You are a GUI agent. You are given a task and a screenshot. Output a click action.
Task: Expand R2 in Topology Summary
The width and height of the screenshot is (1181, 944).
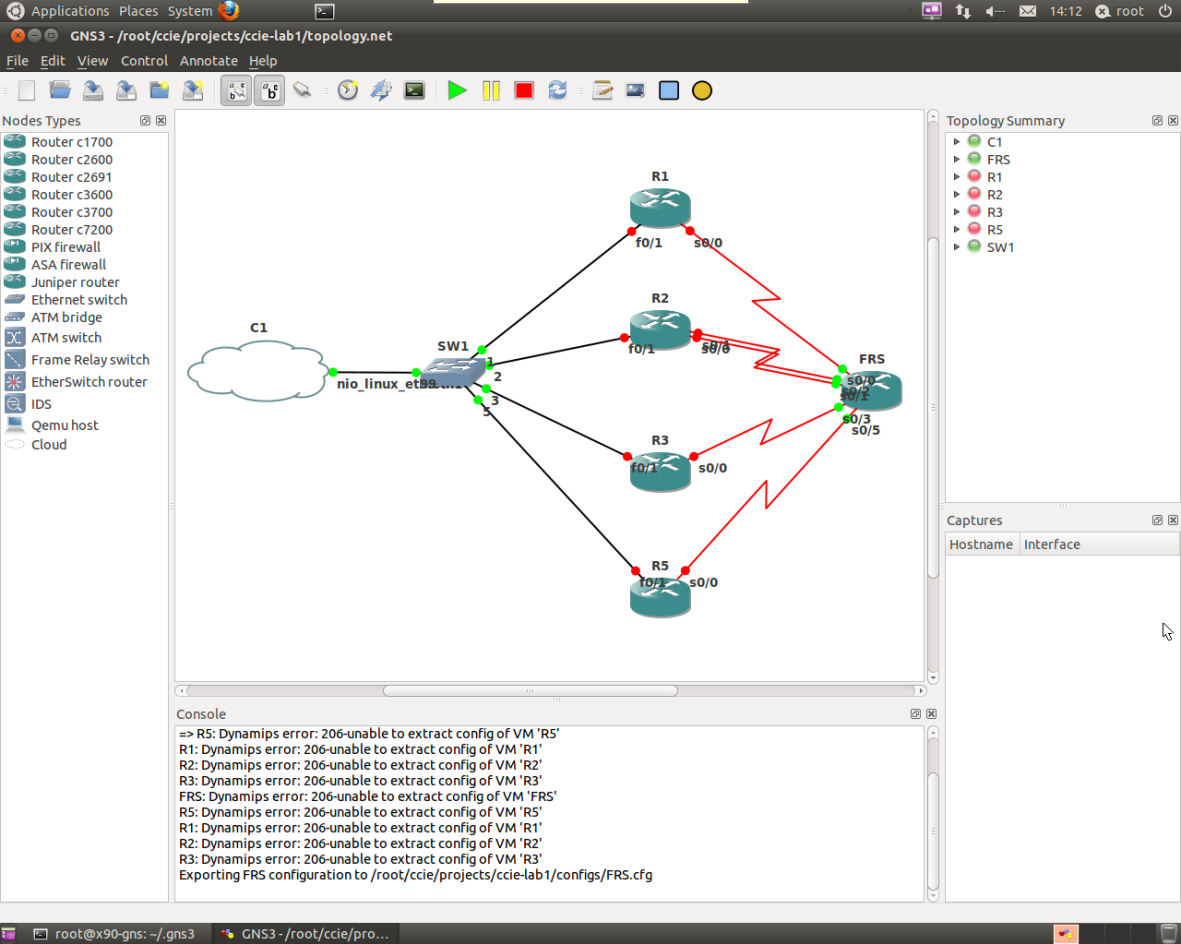[x=957, y=194]
